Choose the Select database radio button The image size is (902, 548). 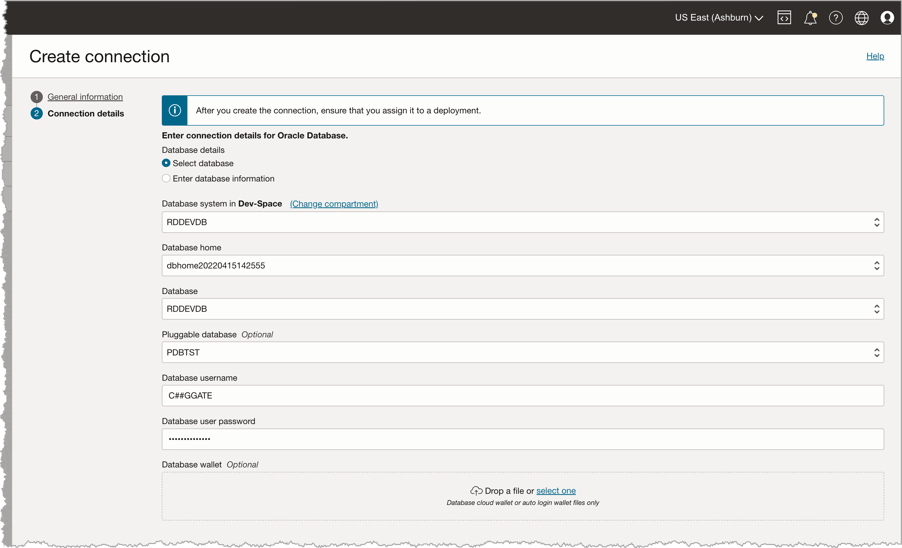pyautogui.click(x=166, y=163)
